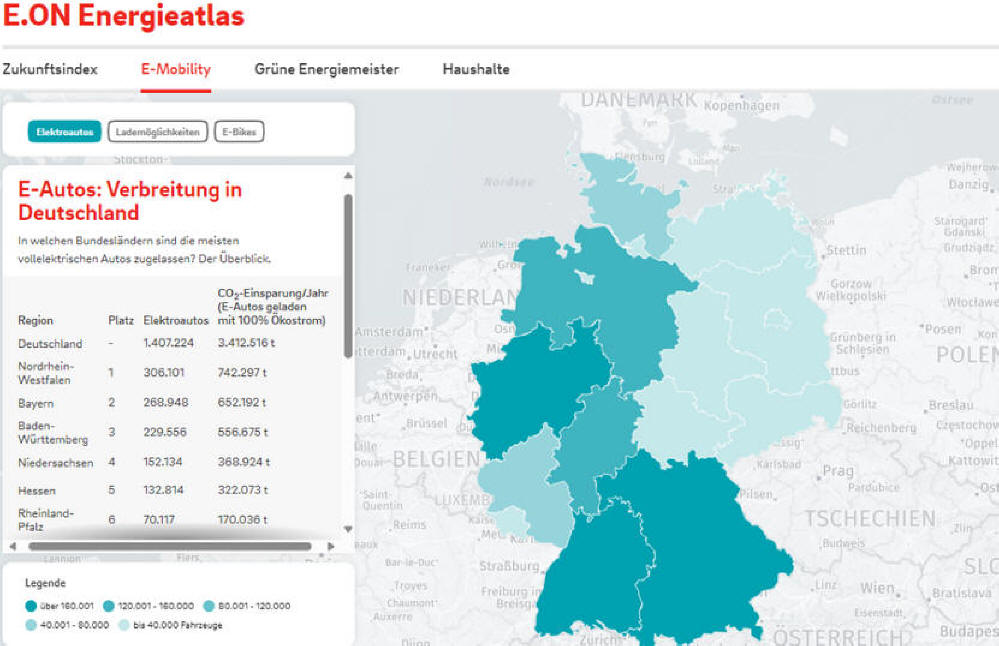Viewport: 999px width, 646px height.
Task: Select the Baden-Württemberg table row
Action: tap(173, 432)
